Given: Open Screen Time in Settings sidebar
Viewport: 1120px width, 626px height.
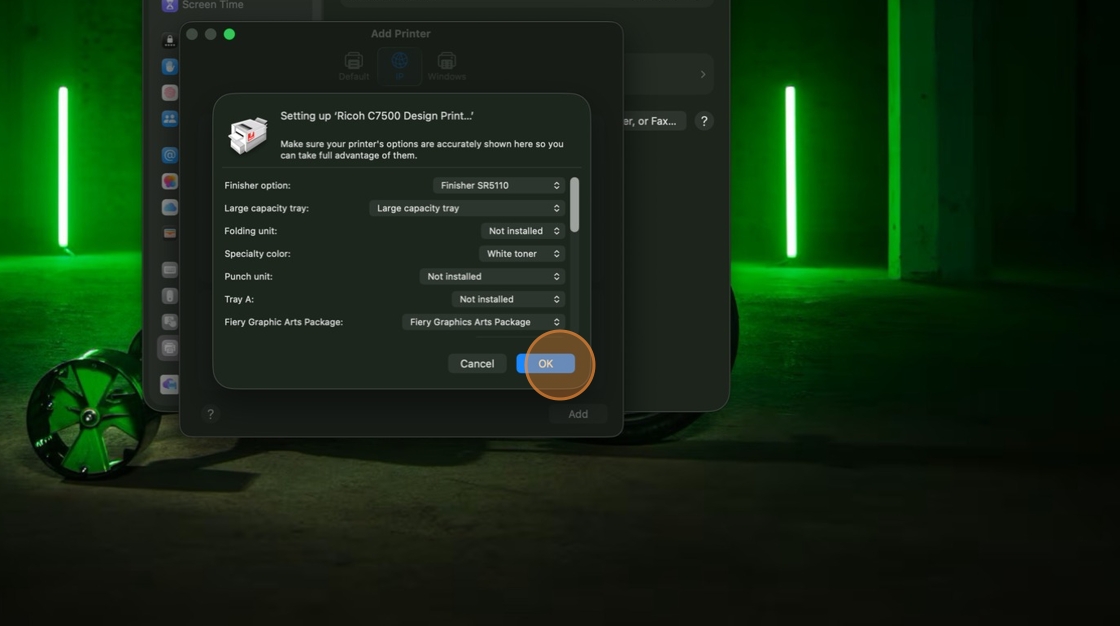Looking at the screenshot, I should [x=212, y=5].
